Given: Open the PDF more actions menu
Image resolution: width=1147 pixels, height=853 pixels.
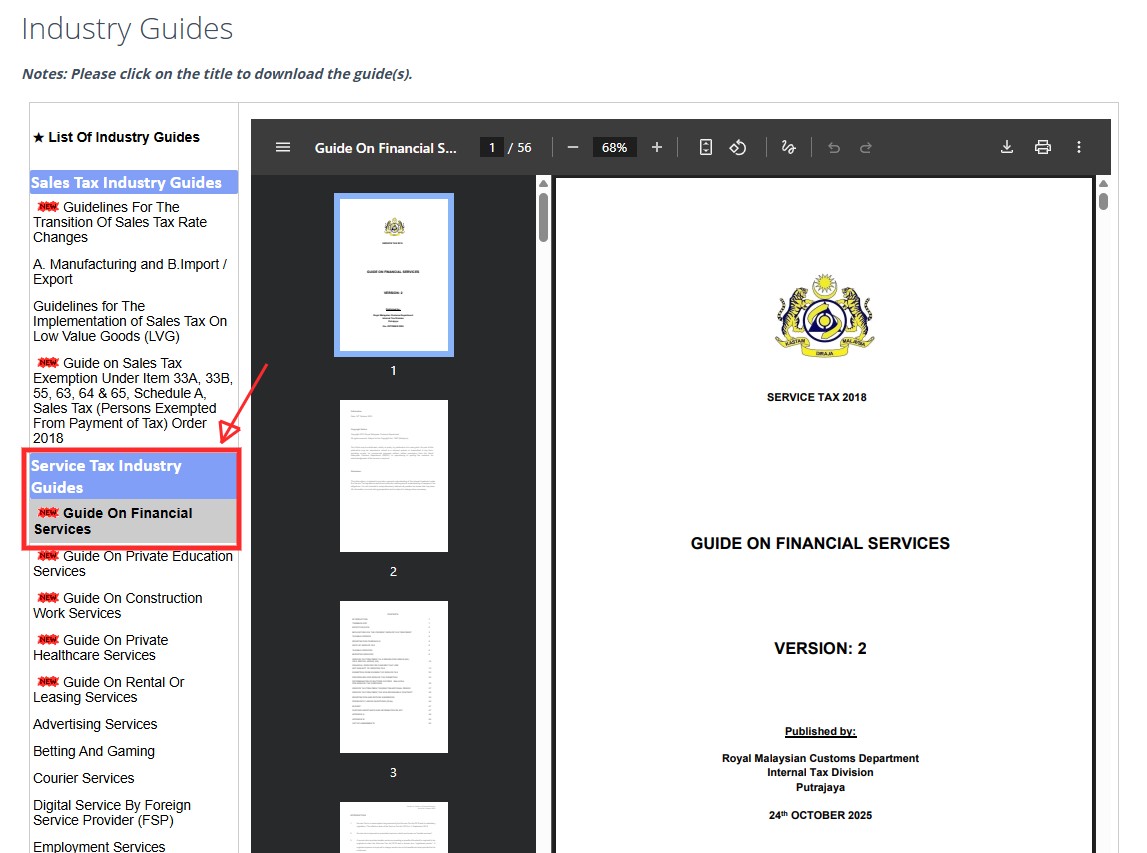Looking at the screenshot, I should point(1079,147).
